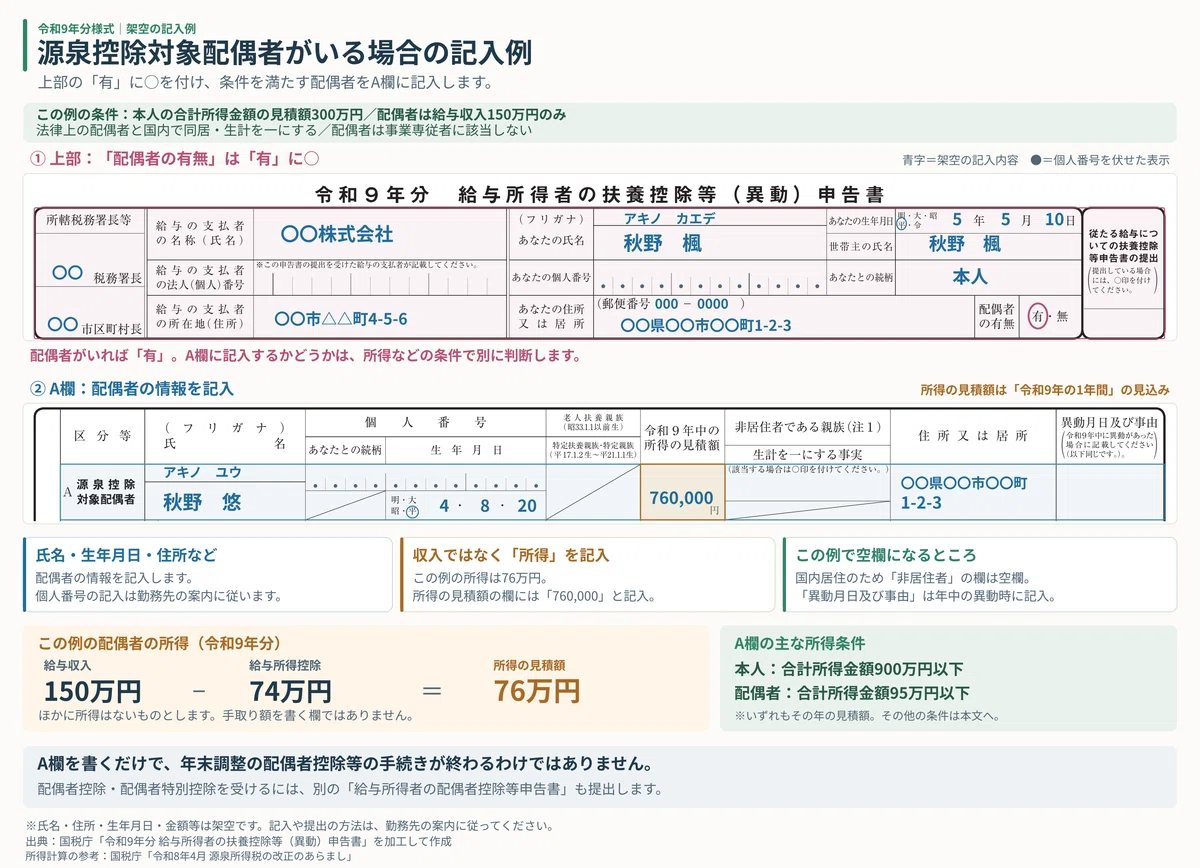Click the card title 収入ではなく「所得」を記入

(x=510, y=555)
